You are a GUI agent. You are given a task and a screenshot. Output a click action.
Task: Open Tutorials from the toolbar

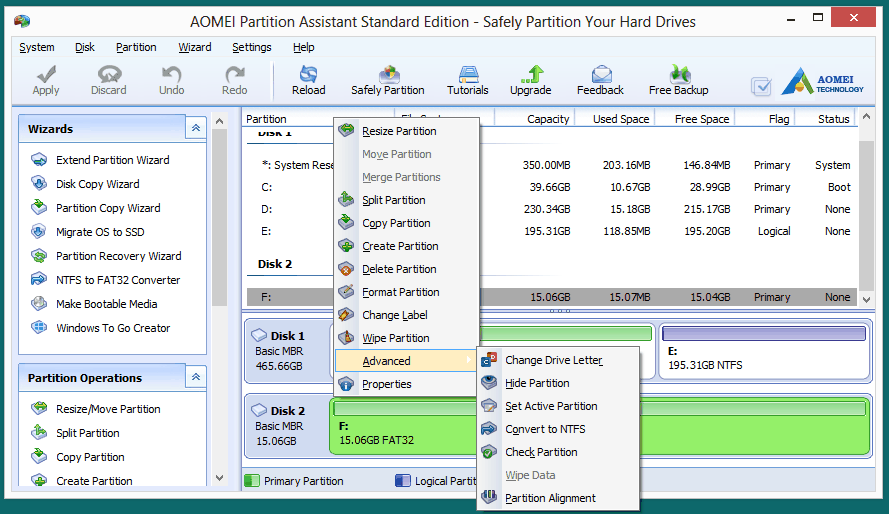click(468, 80)
